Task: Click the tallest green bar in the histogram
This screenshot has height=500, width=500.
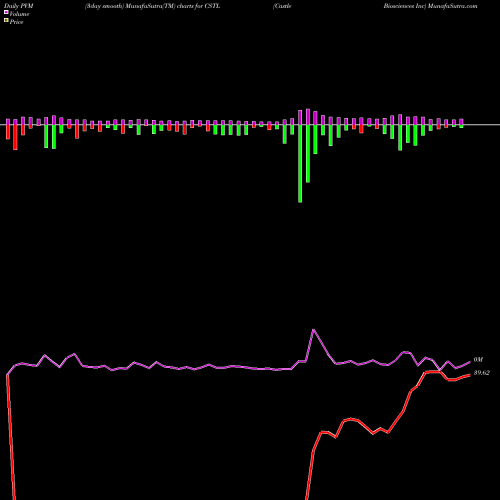Action: 300,163
